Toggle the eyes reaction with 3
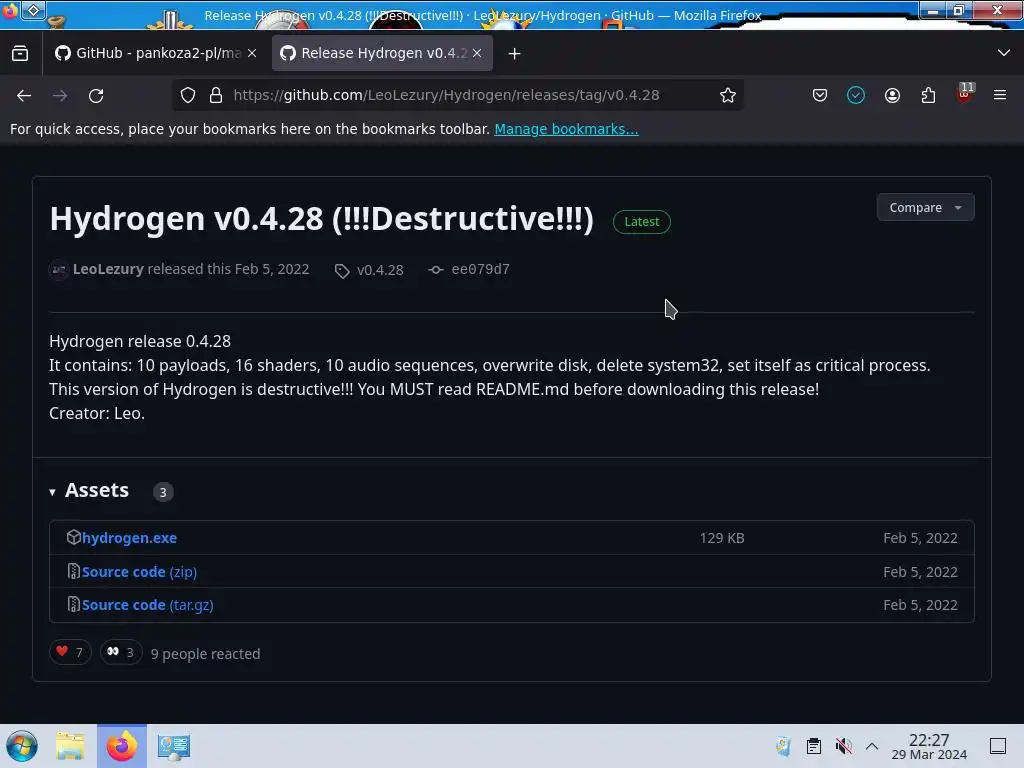This screenshot has height=768, width=1024. (x=121, y=652)
